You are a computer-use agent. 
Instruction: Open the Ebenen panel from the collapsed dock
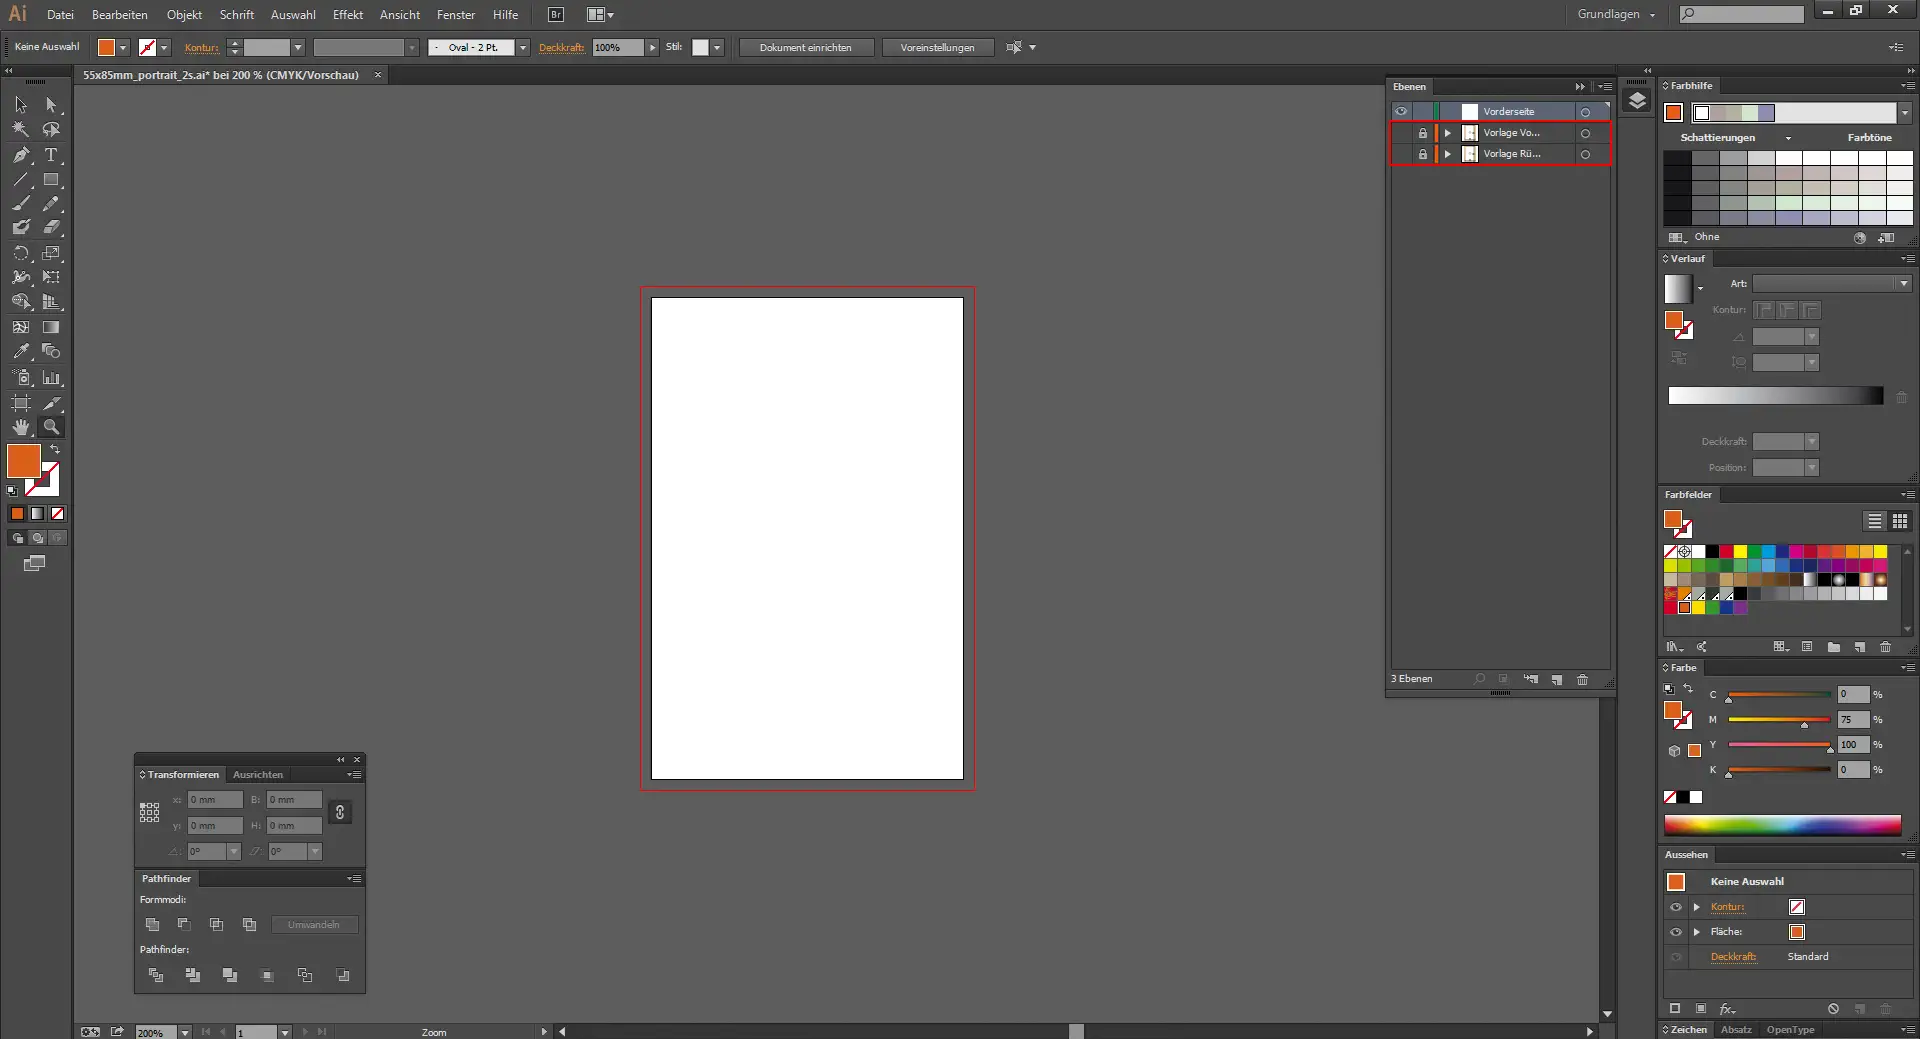(x=1637, y=101)
